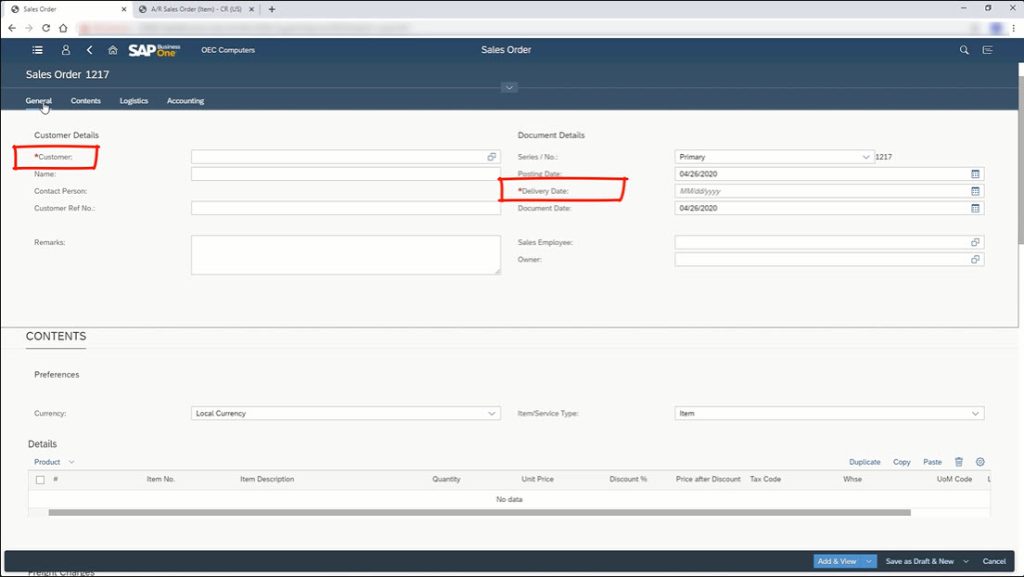Open Document Date calendar picker
1024x577 pixels.
[975, 208]
